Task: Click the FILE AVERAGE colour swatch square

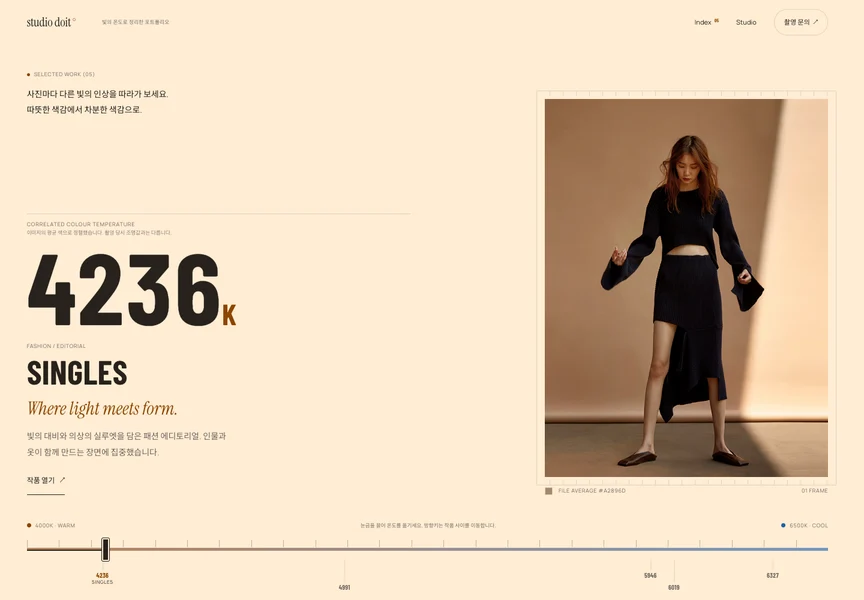Action: point(548,491)
